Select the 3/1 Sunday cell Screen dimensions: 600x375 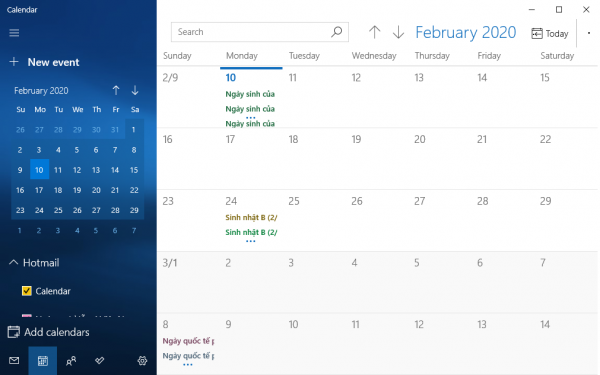188,282
